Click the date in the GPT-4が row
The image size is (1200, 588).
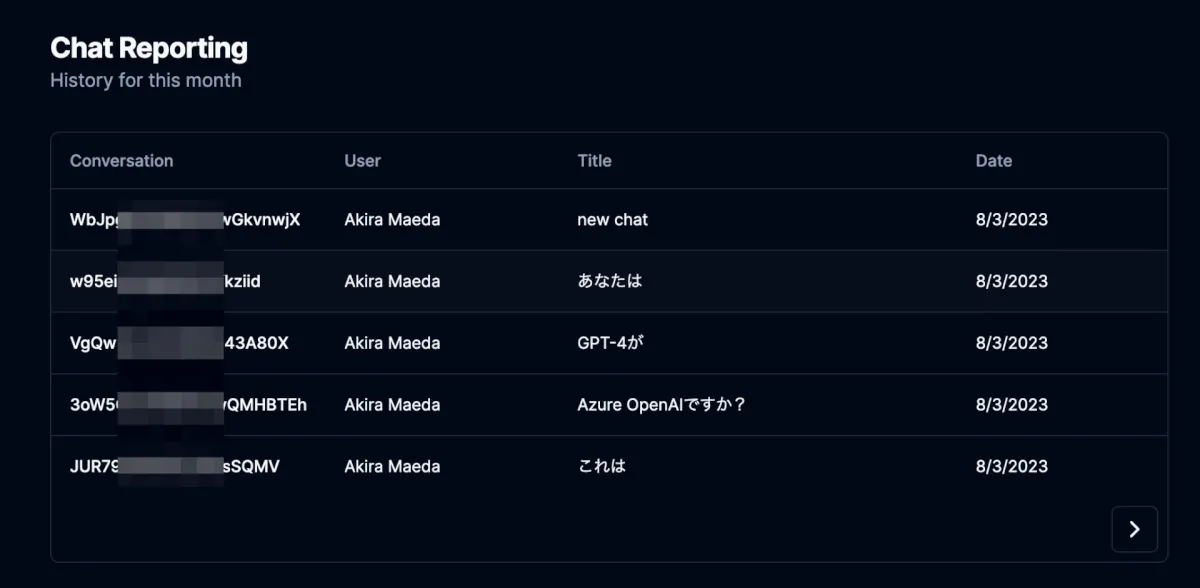click(1011, 343)
